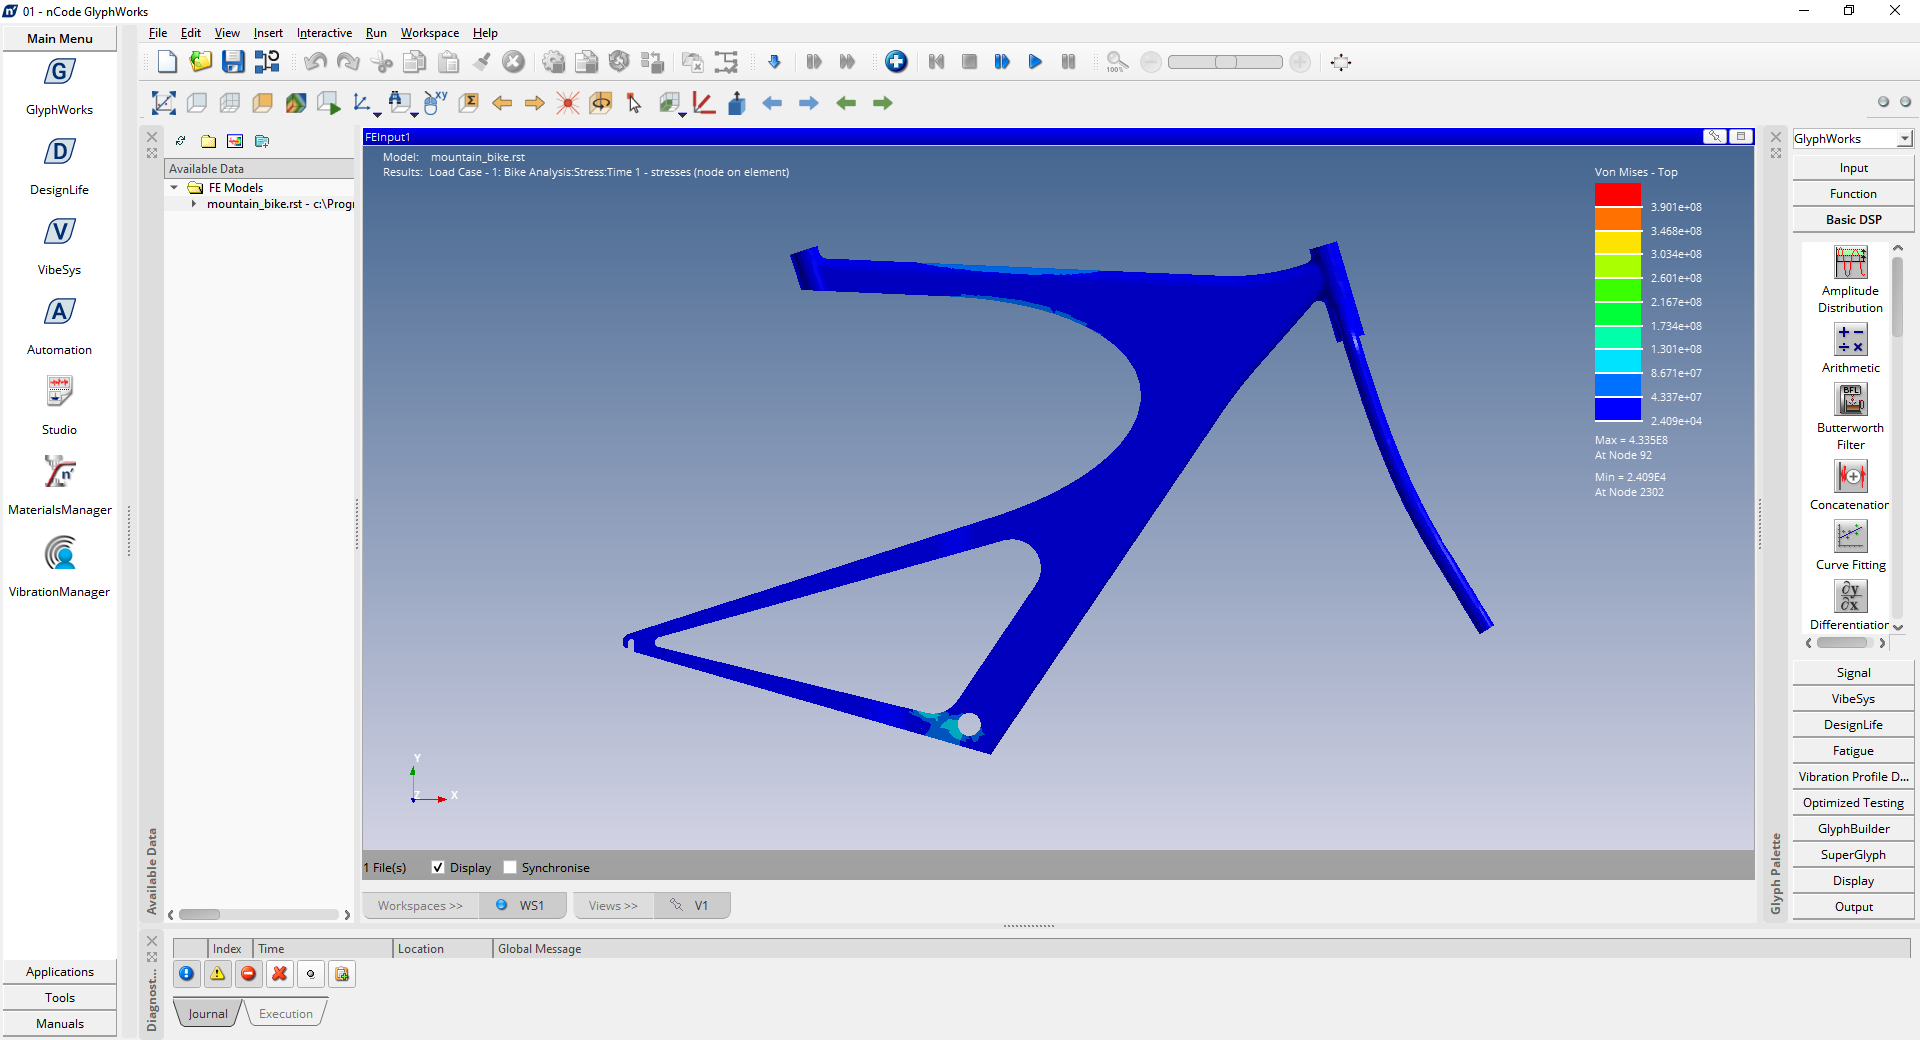
Task: Open the Automation module in Main Menu
Action: 60,327
